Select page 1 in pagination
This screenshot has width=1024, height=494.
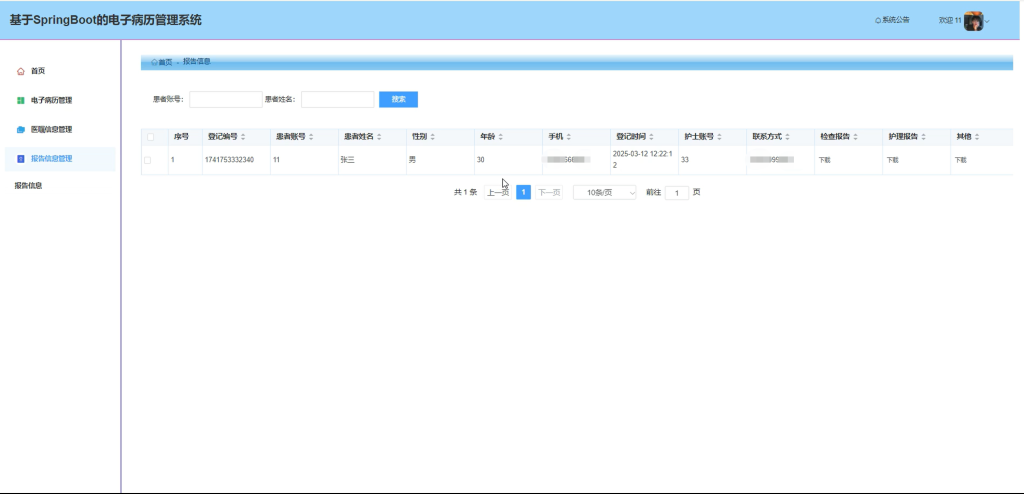click(523, 193)
